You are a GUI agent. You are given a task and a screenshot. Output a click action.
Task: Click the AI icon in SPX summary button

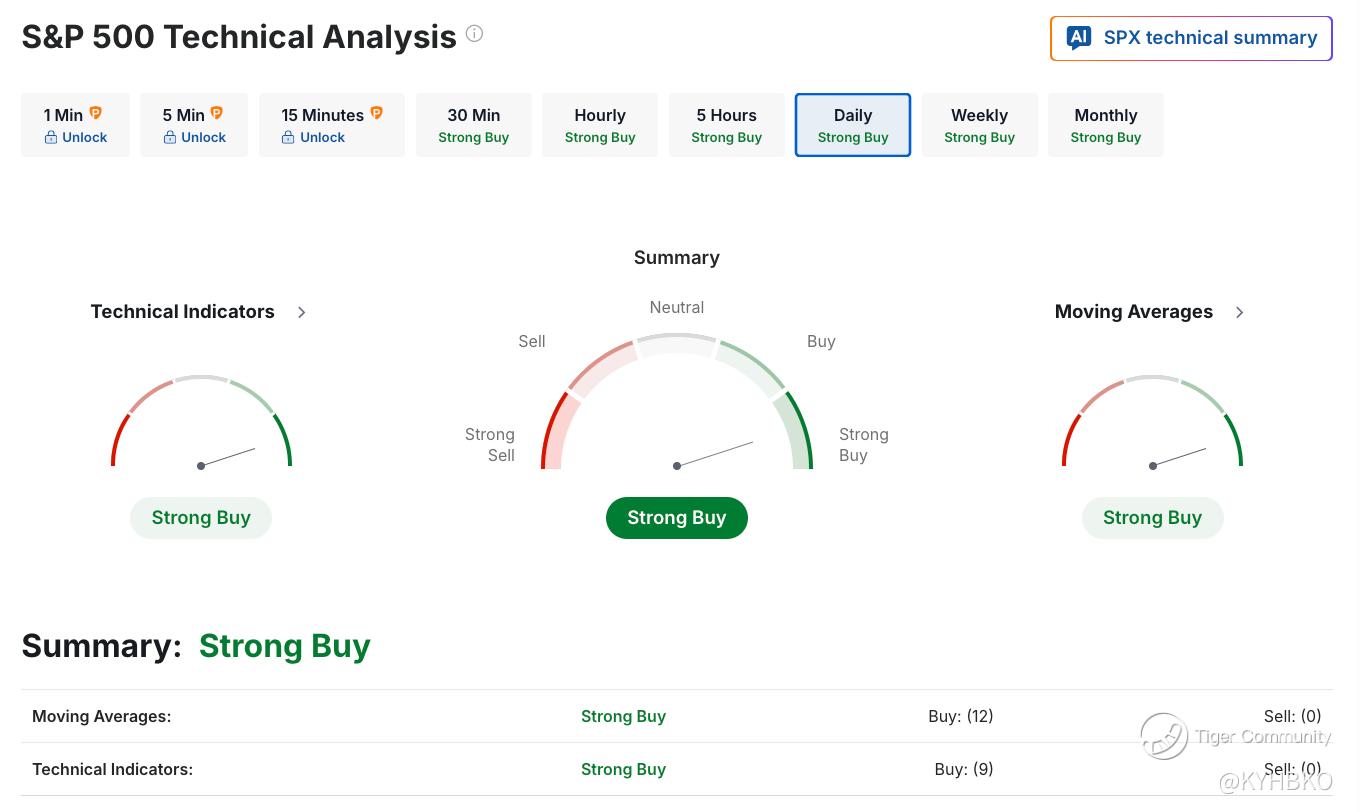(x=1078, y=38)
